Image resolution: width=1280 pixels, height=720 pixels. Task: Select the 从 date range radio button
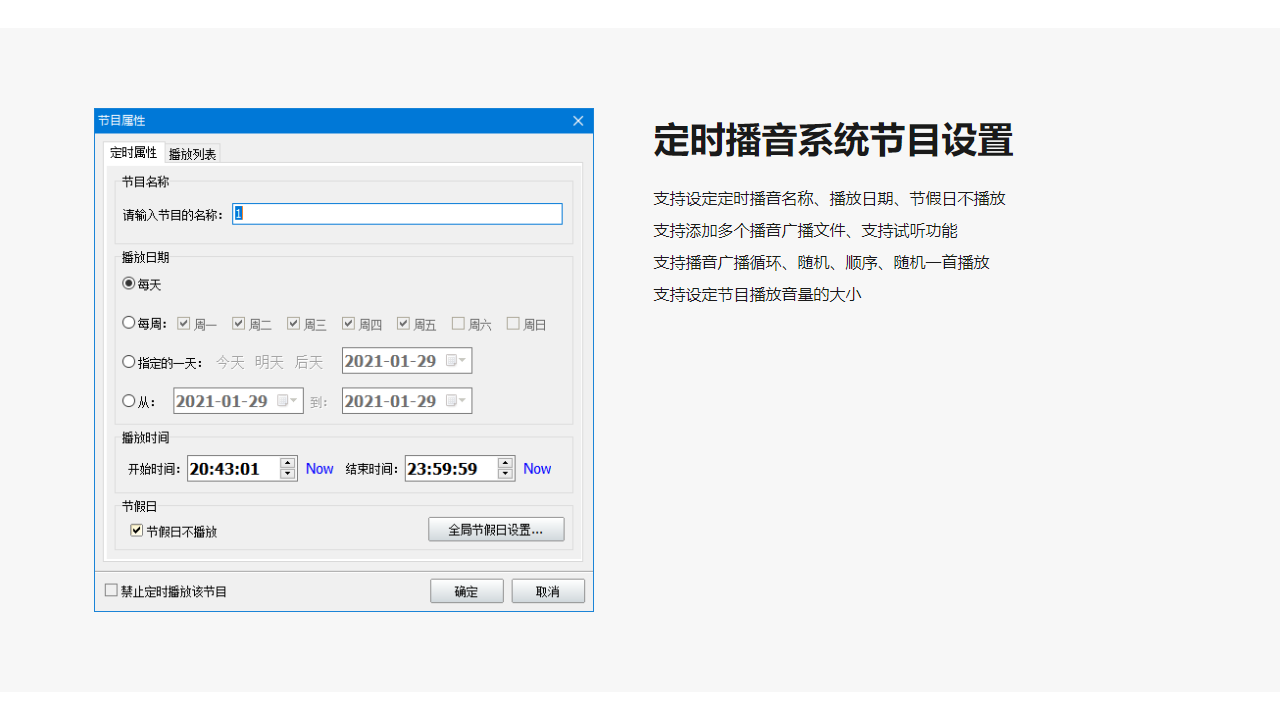pyautogui.click(x=128, y=401)
